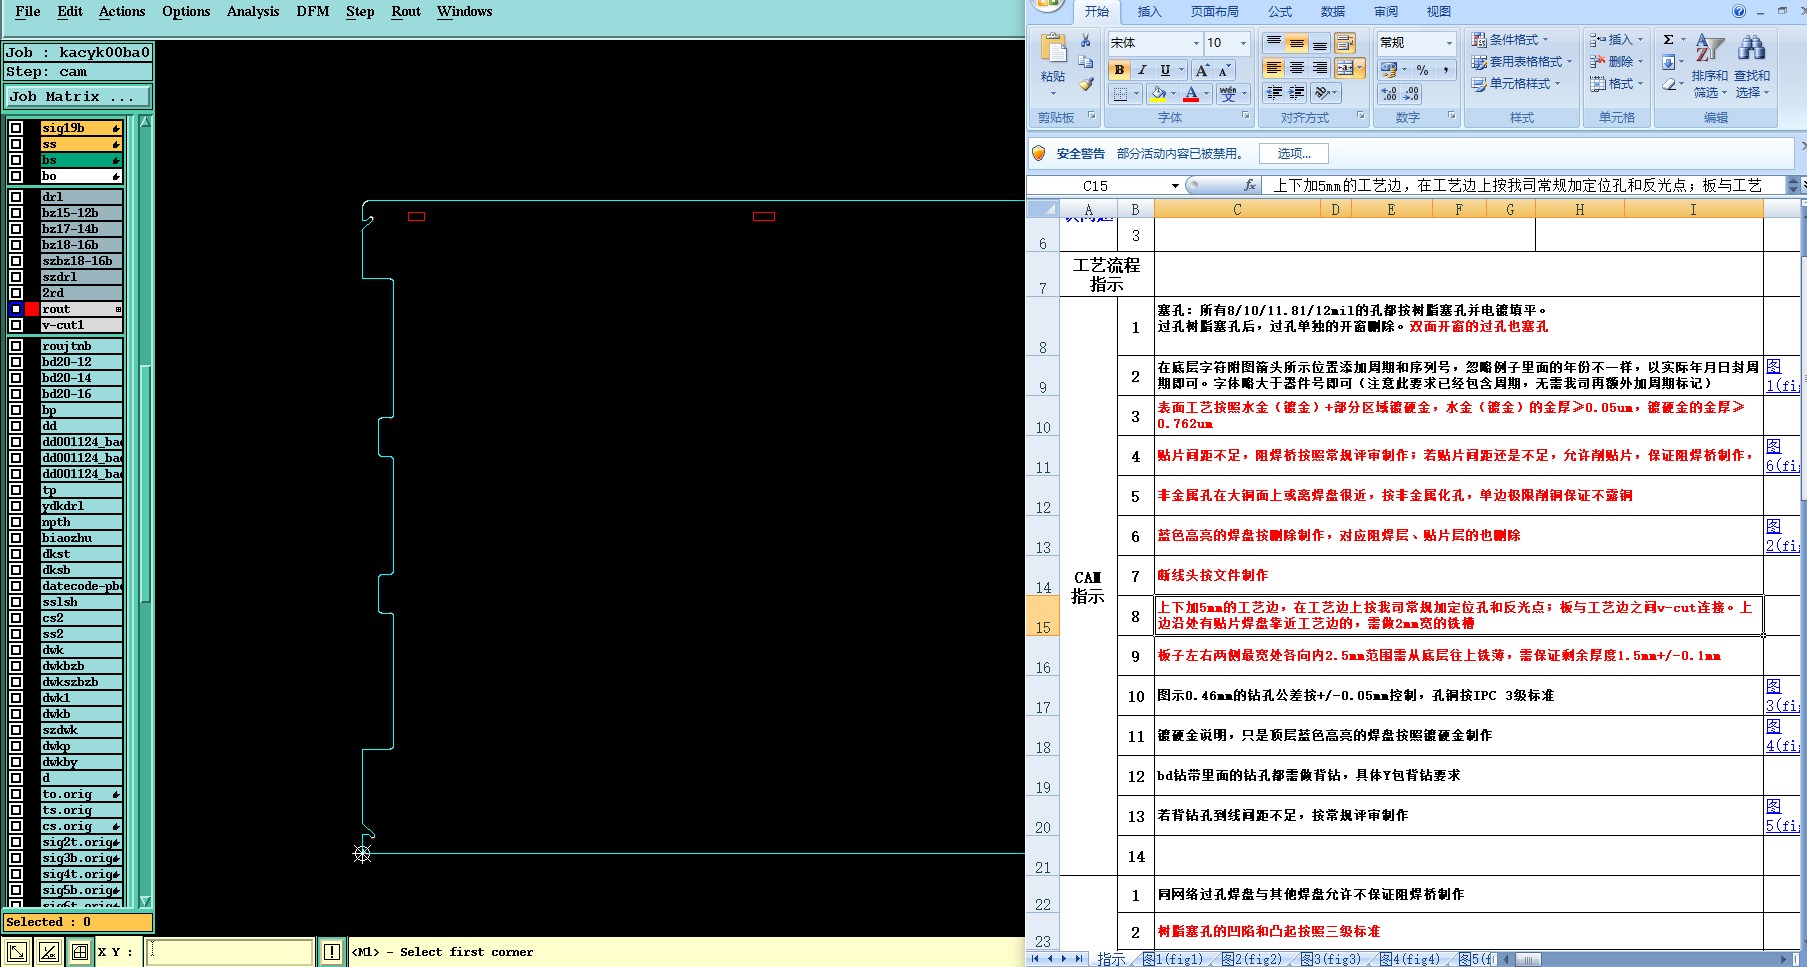Align cell text left

coord(1274,68)
